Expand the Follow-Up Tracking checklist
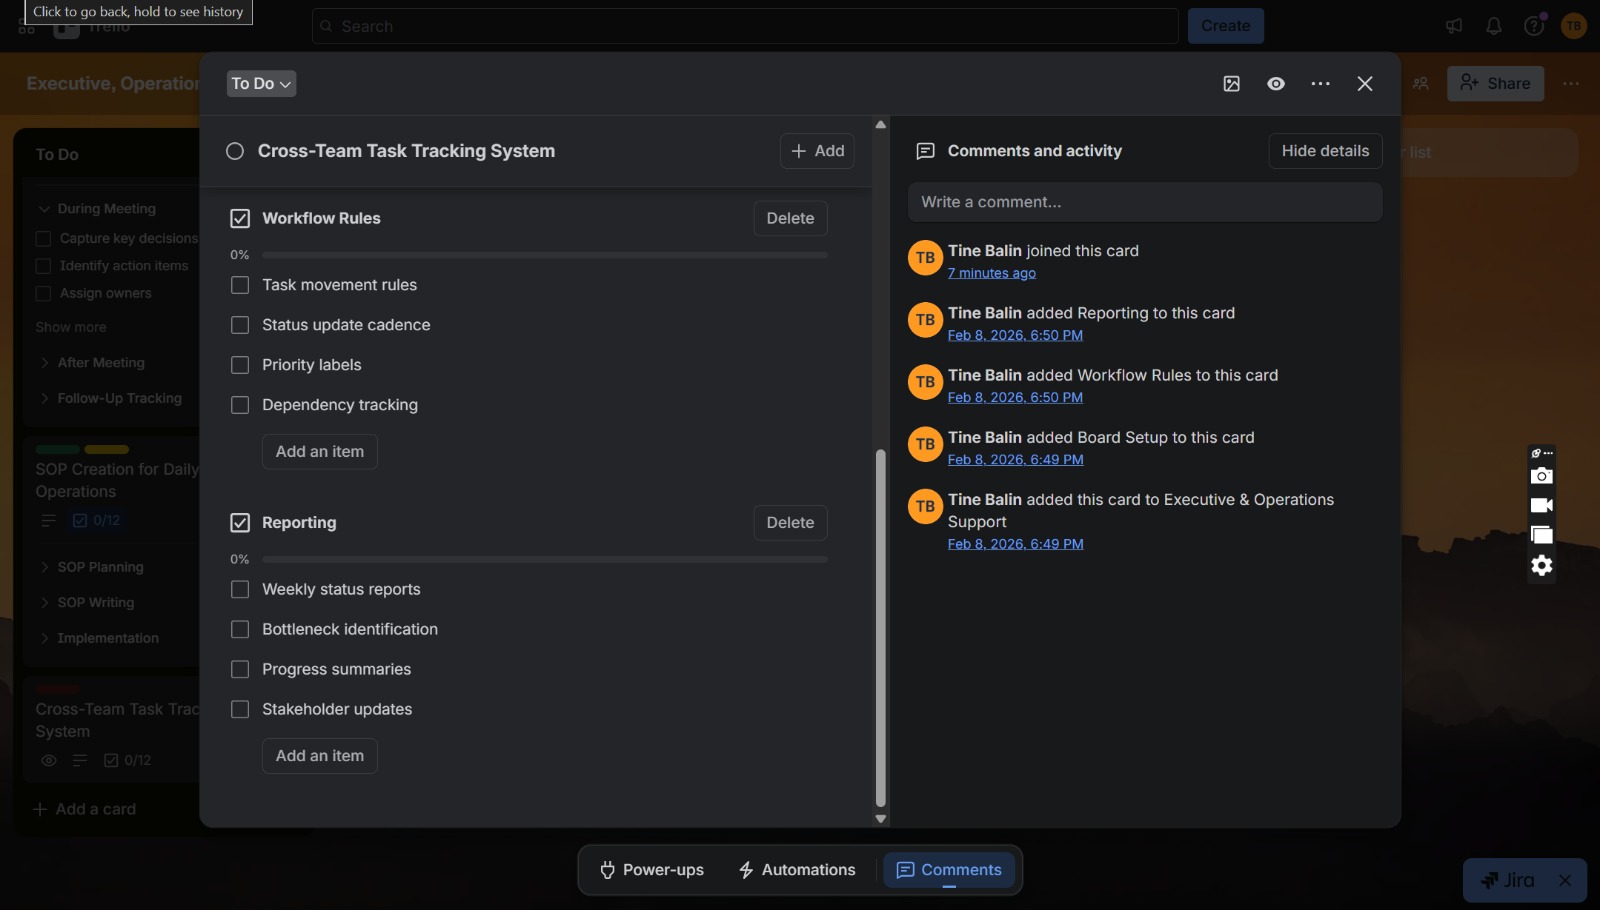 point(44,398)
